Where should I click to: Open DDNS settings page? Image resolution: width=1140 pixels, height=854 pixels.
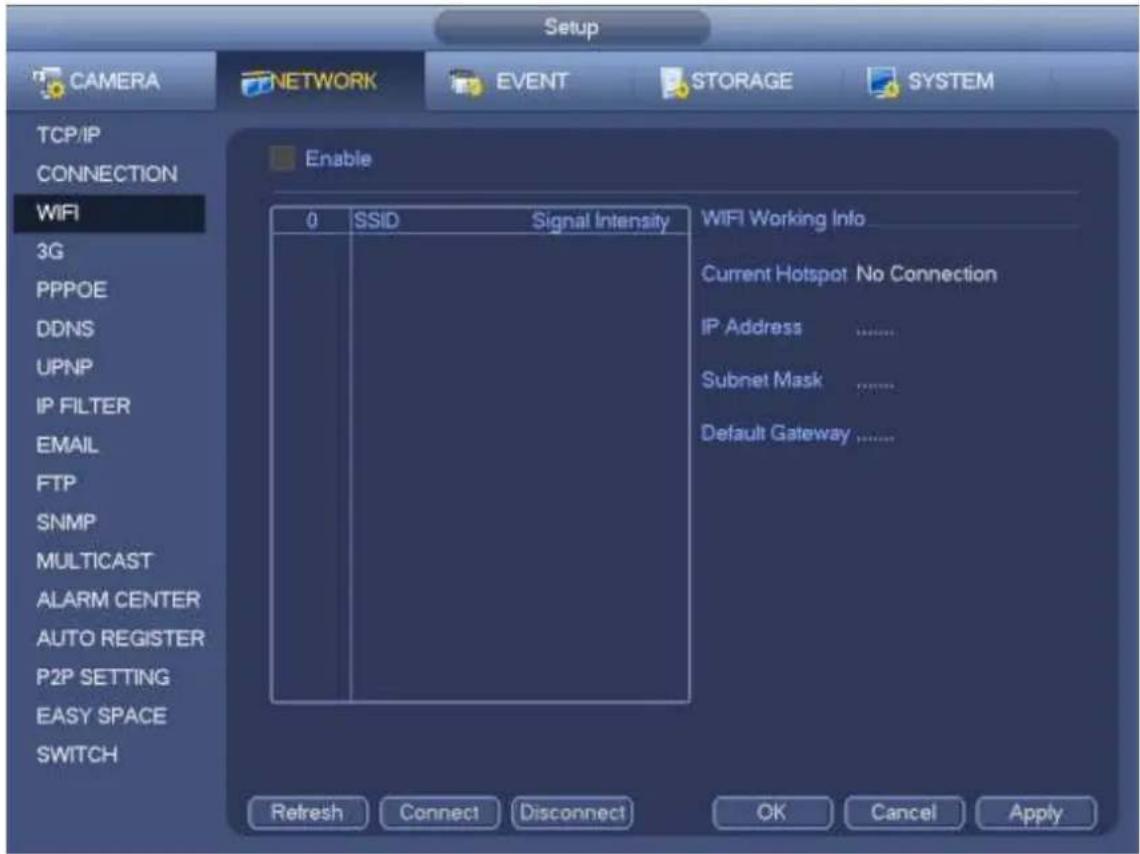click(65, 329)
